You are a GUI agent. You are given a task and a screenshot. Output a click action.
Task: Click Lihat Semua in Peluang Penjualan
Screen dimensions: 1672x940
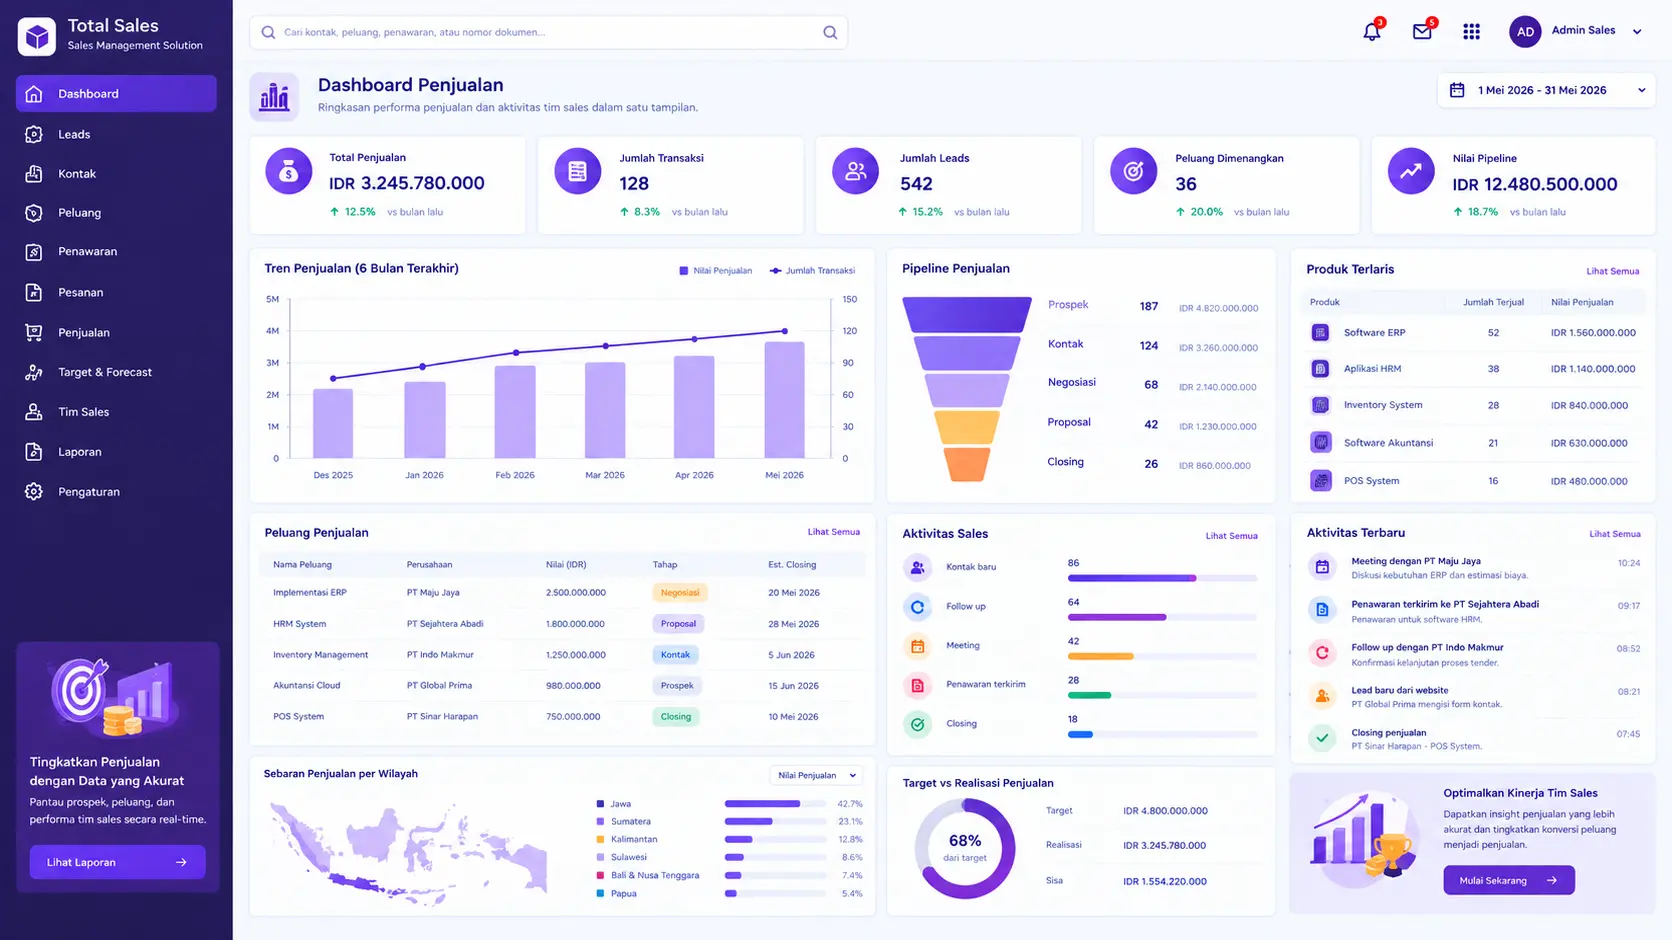click(x=833, y=532)
